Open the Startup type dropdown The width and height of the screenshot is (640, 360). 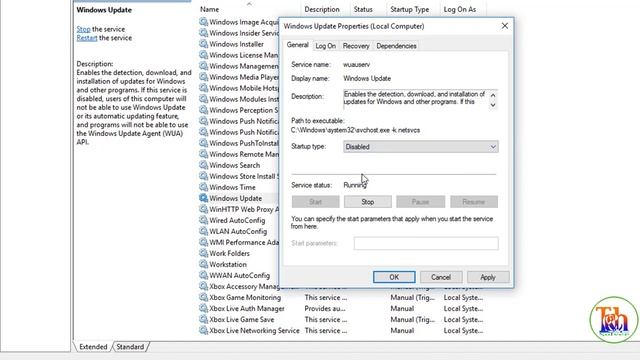[x=421, y=147]
